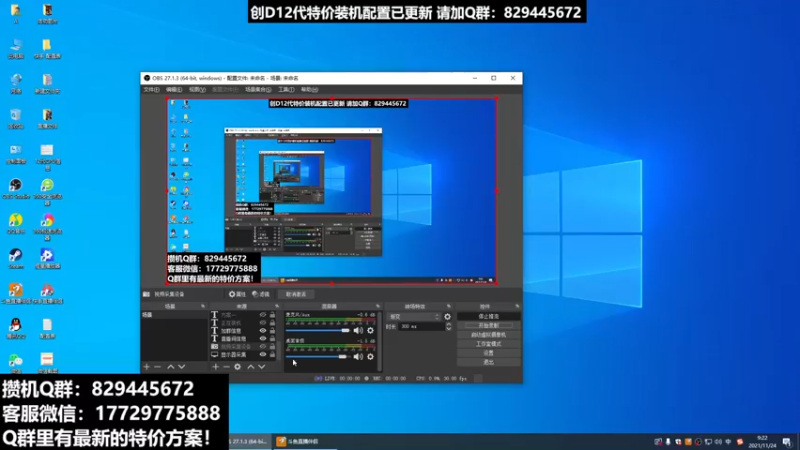The height and width of the screenshot is (450, 800).
Task: Open Steam desktop shortcut
Action: tap(16, 258)
